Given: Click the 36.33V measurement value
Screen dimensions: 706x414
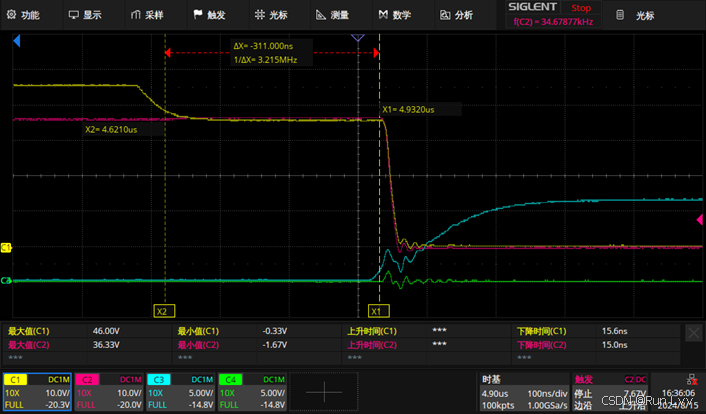Looking at the screenshot, I should pyautogui.click(x=106, y=345).
